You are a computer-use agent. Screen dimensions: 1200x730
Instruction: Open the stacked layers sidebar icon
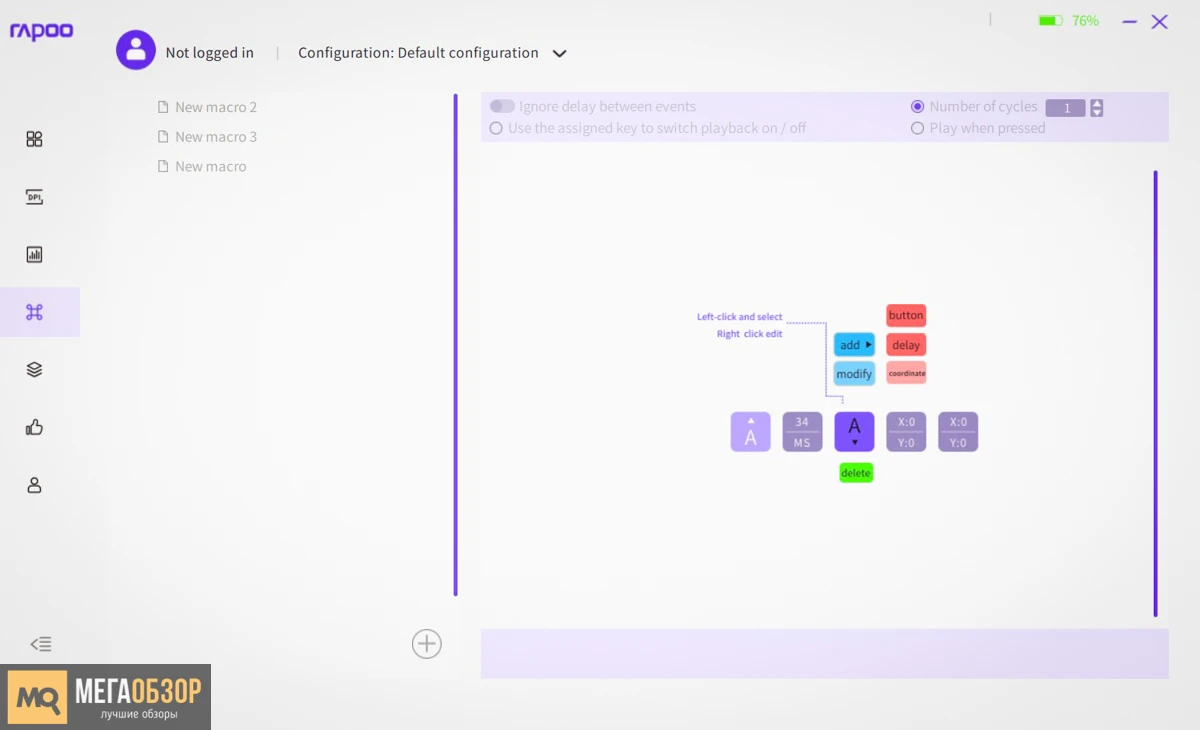click(34, 370)
